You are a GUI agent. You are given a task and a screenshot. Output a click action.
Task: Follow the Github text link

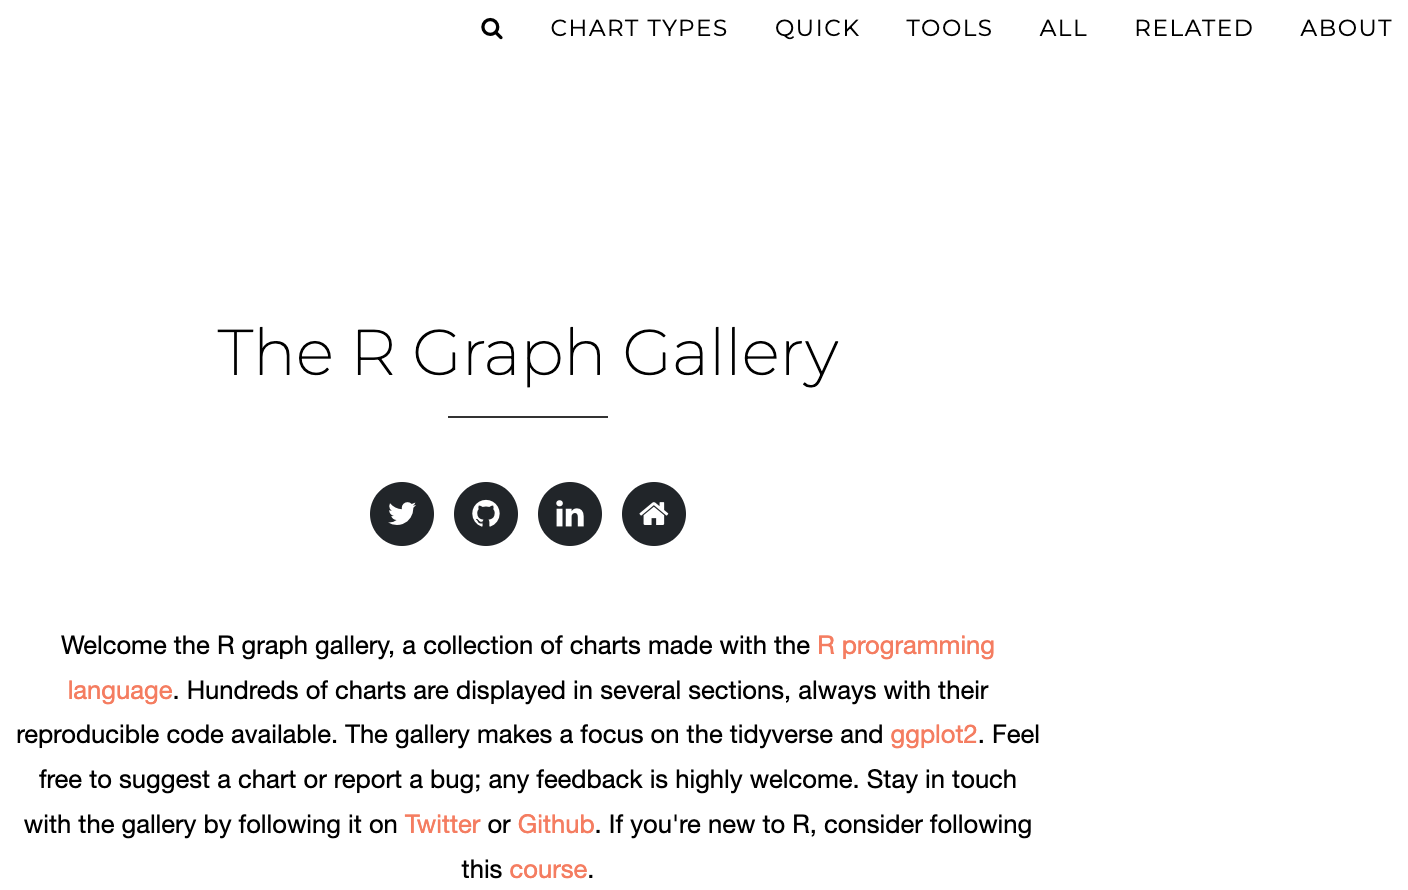pos(556,825)
